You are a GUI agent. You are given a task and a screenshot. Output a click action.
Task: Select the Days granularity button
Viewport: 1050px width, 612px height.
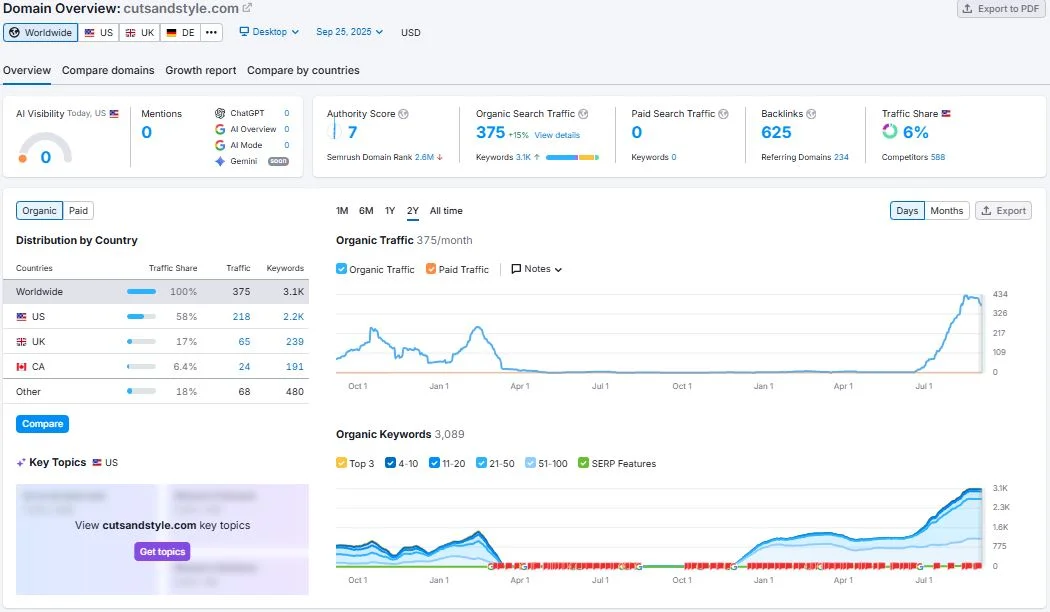click(907, 210)
